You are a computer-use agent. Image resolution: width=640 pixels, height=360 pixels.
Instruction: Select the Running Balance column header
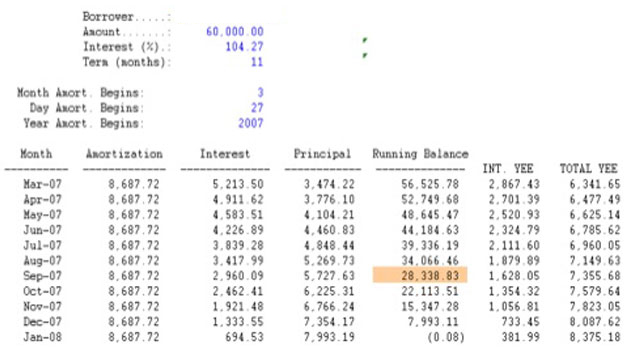[x=420, y=154]
